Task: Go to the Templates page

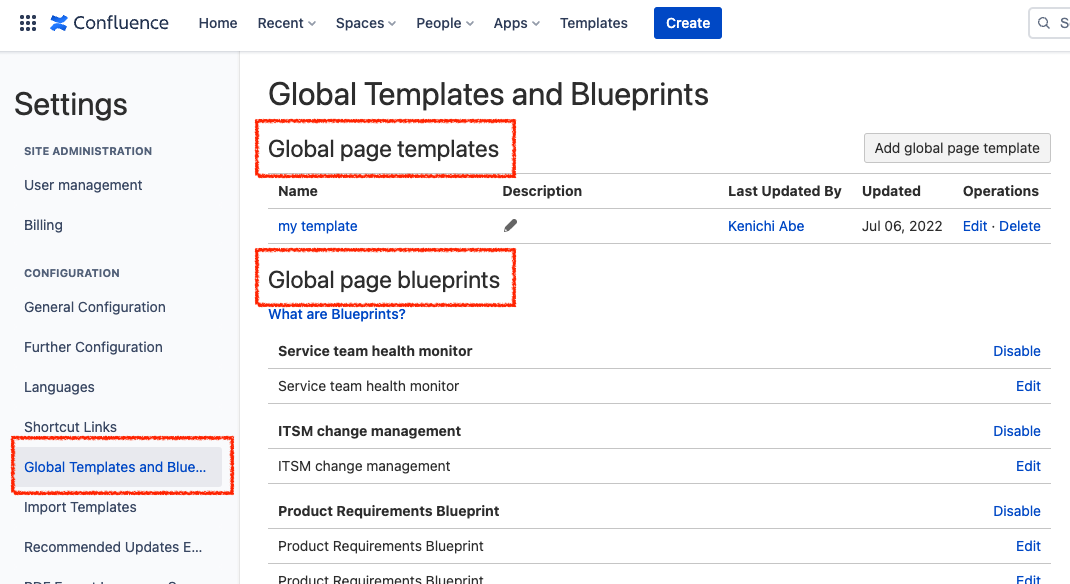Action: [x=593, y=22]
